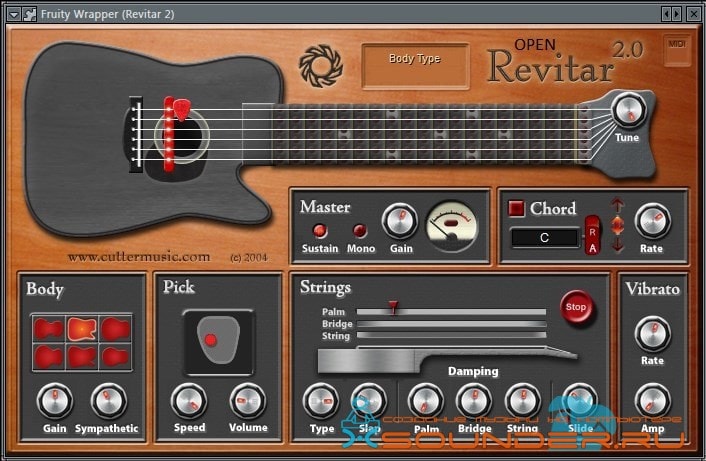Screen dimensions: 706x461
Task: Click the Damping Bridge knob
Action: pos(474,401)
